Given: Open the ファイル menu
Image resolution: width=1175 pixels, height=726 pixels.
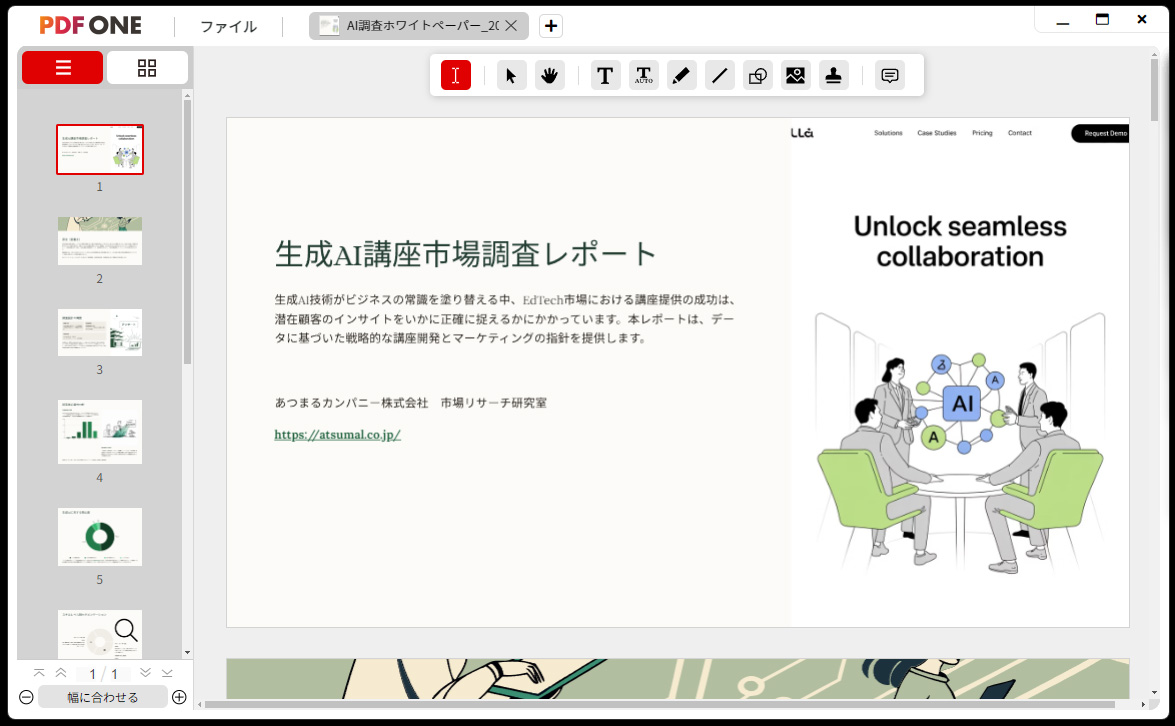Looking at the screenshot, I should click(x=228, y=26).
